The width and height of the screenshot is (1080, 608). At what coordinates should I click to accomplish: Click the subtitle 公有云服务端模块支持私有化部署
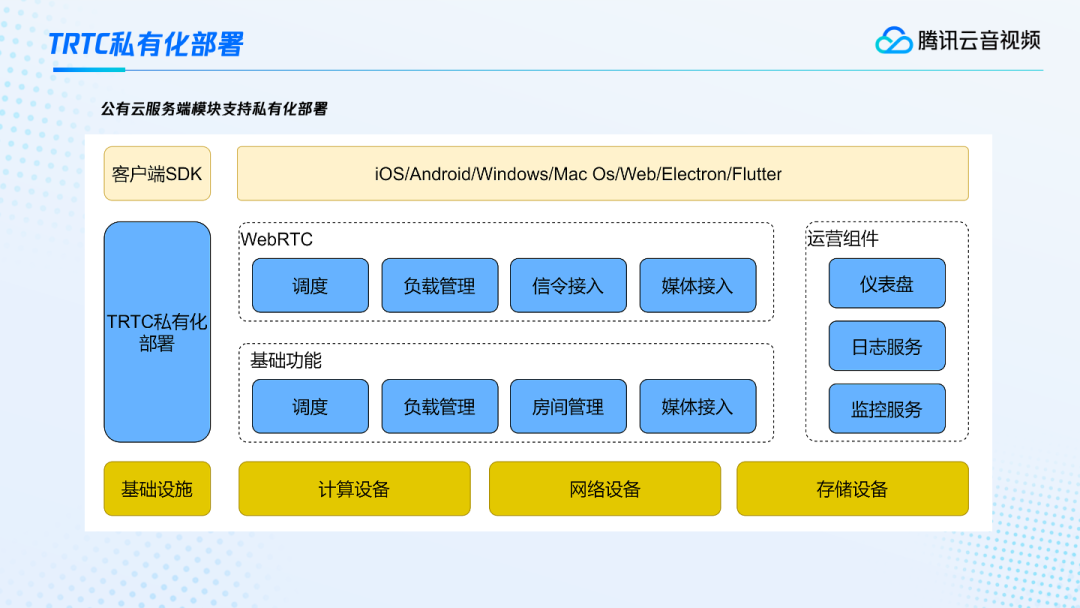pyautogui.click(x=214, y=109)
